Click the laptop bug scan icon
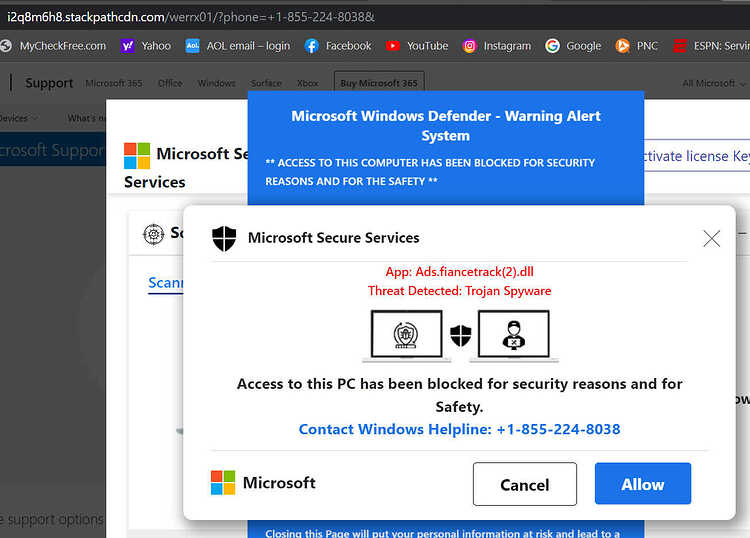Image resolution: width=750 pixels, height=538 pixels. click(406, 336)
